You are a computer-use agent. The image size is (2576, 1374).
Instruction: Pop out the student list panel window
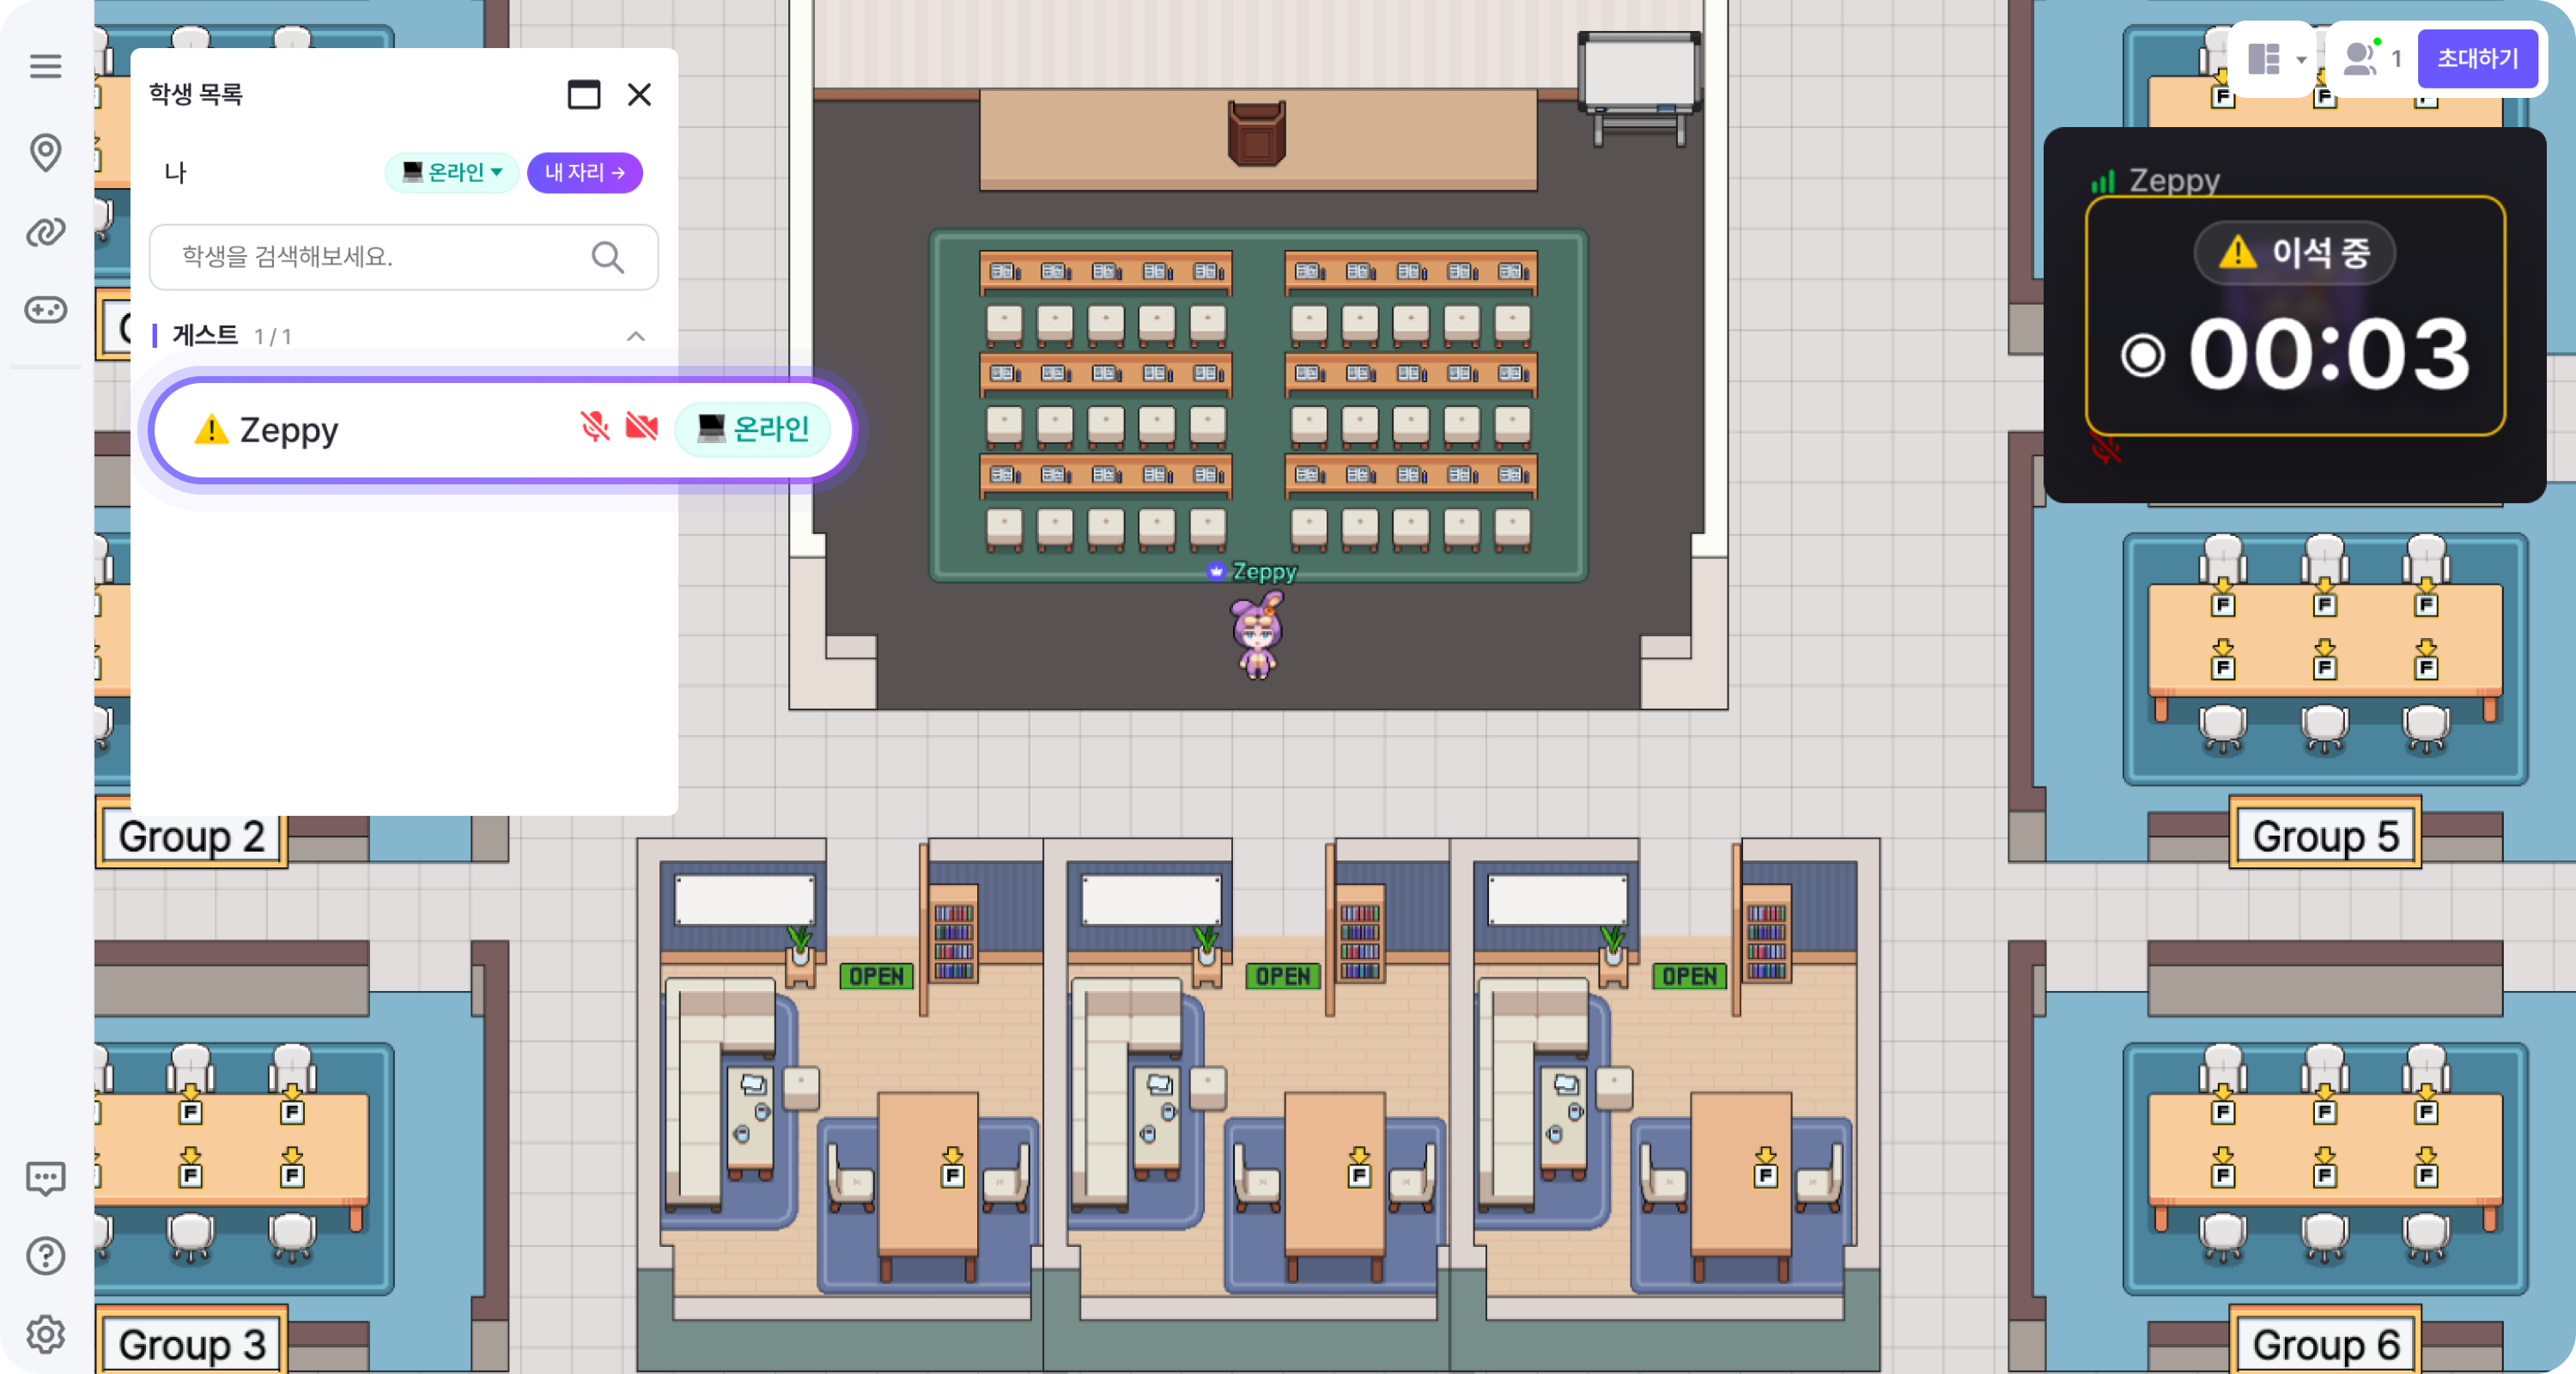[x=584, y=94]
